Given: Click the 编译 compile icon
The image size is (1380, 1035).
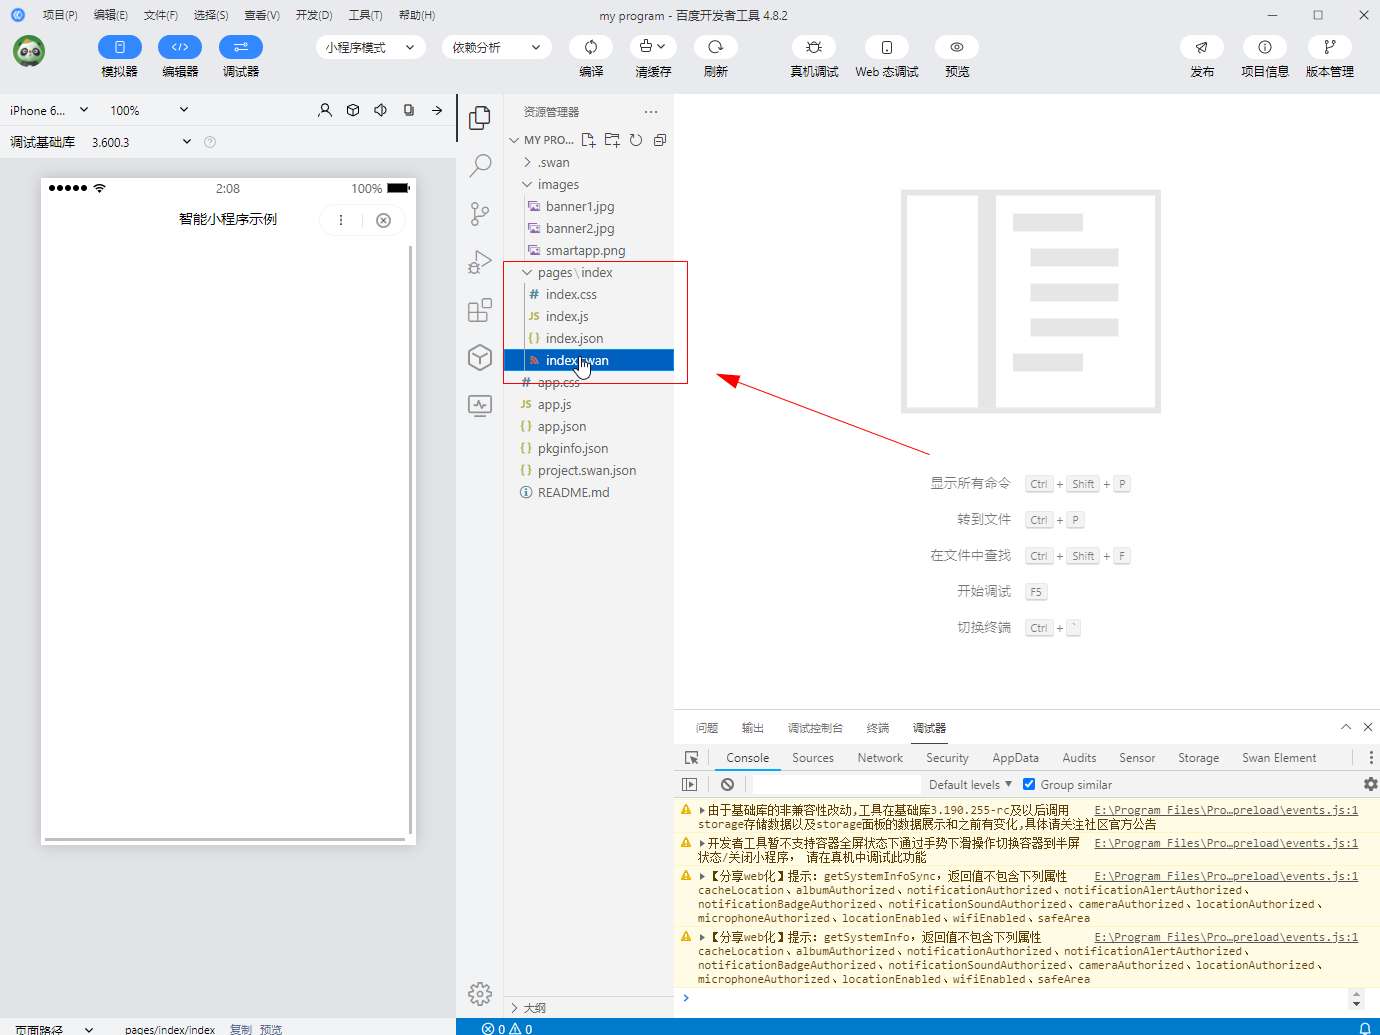Looking at the screenshot, I should pos(591,47).
